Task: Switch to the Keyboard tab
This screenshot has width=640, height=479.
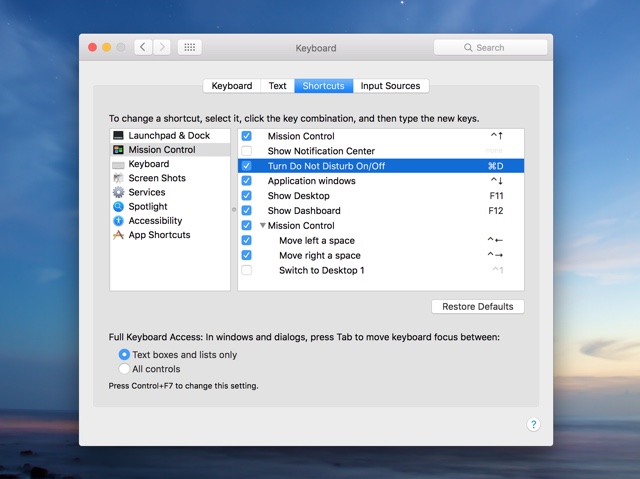Action: coord(232,86)
